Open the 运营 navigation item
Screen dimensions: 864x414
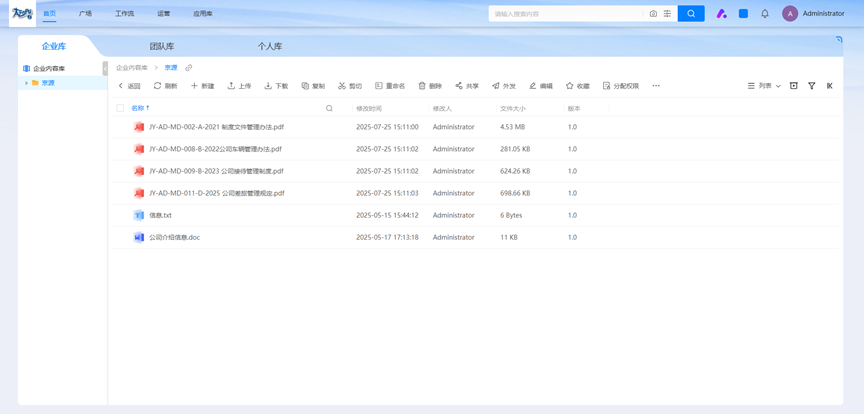click(x=164, y=14)
